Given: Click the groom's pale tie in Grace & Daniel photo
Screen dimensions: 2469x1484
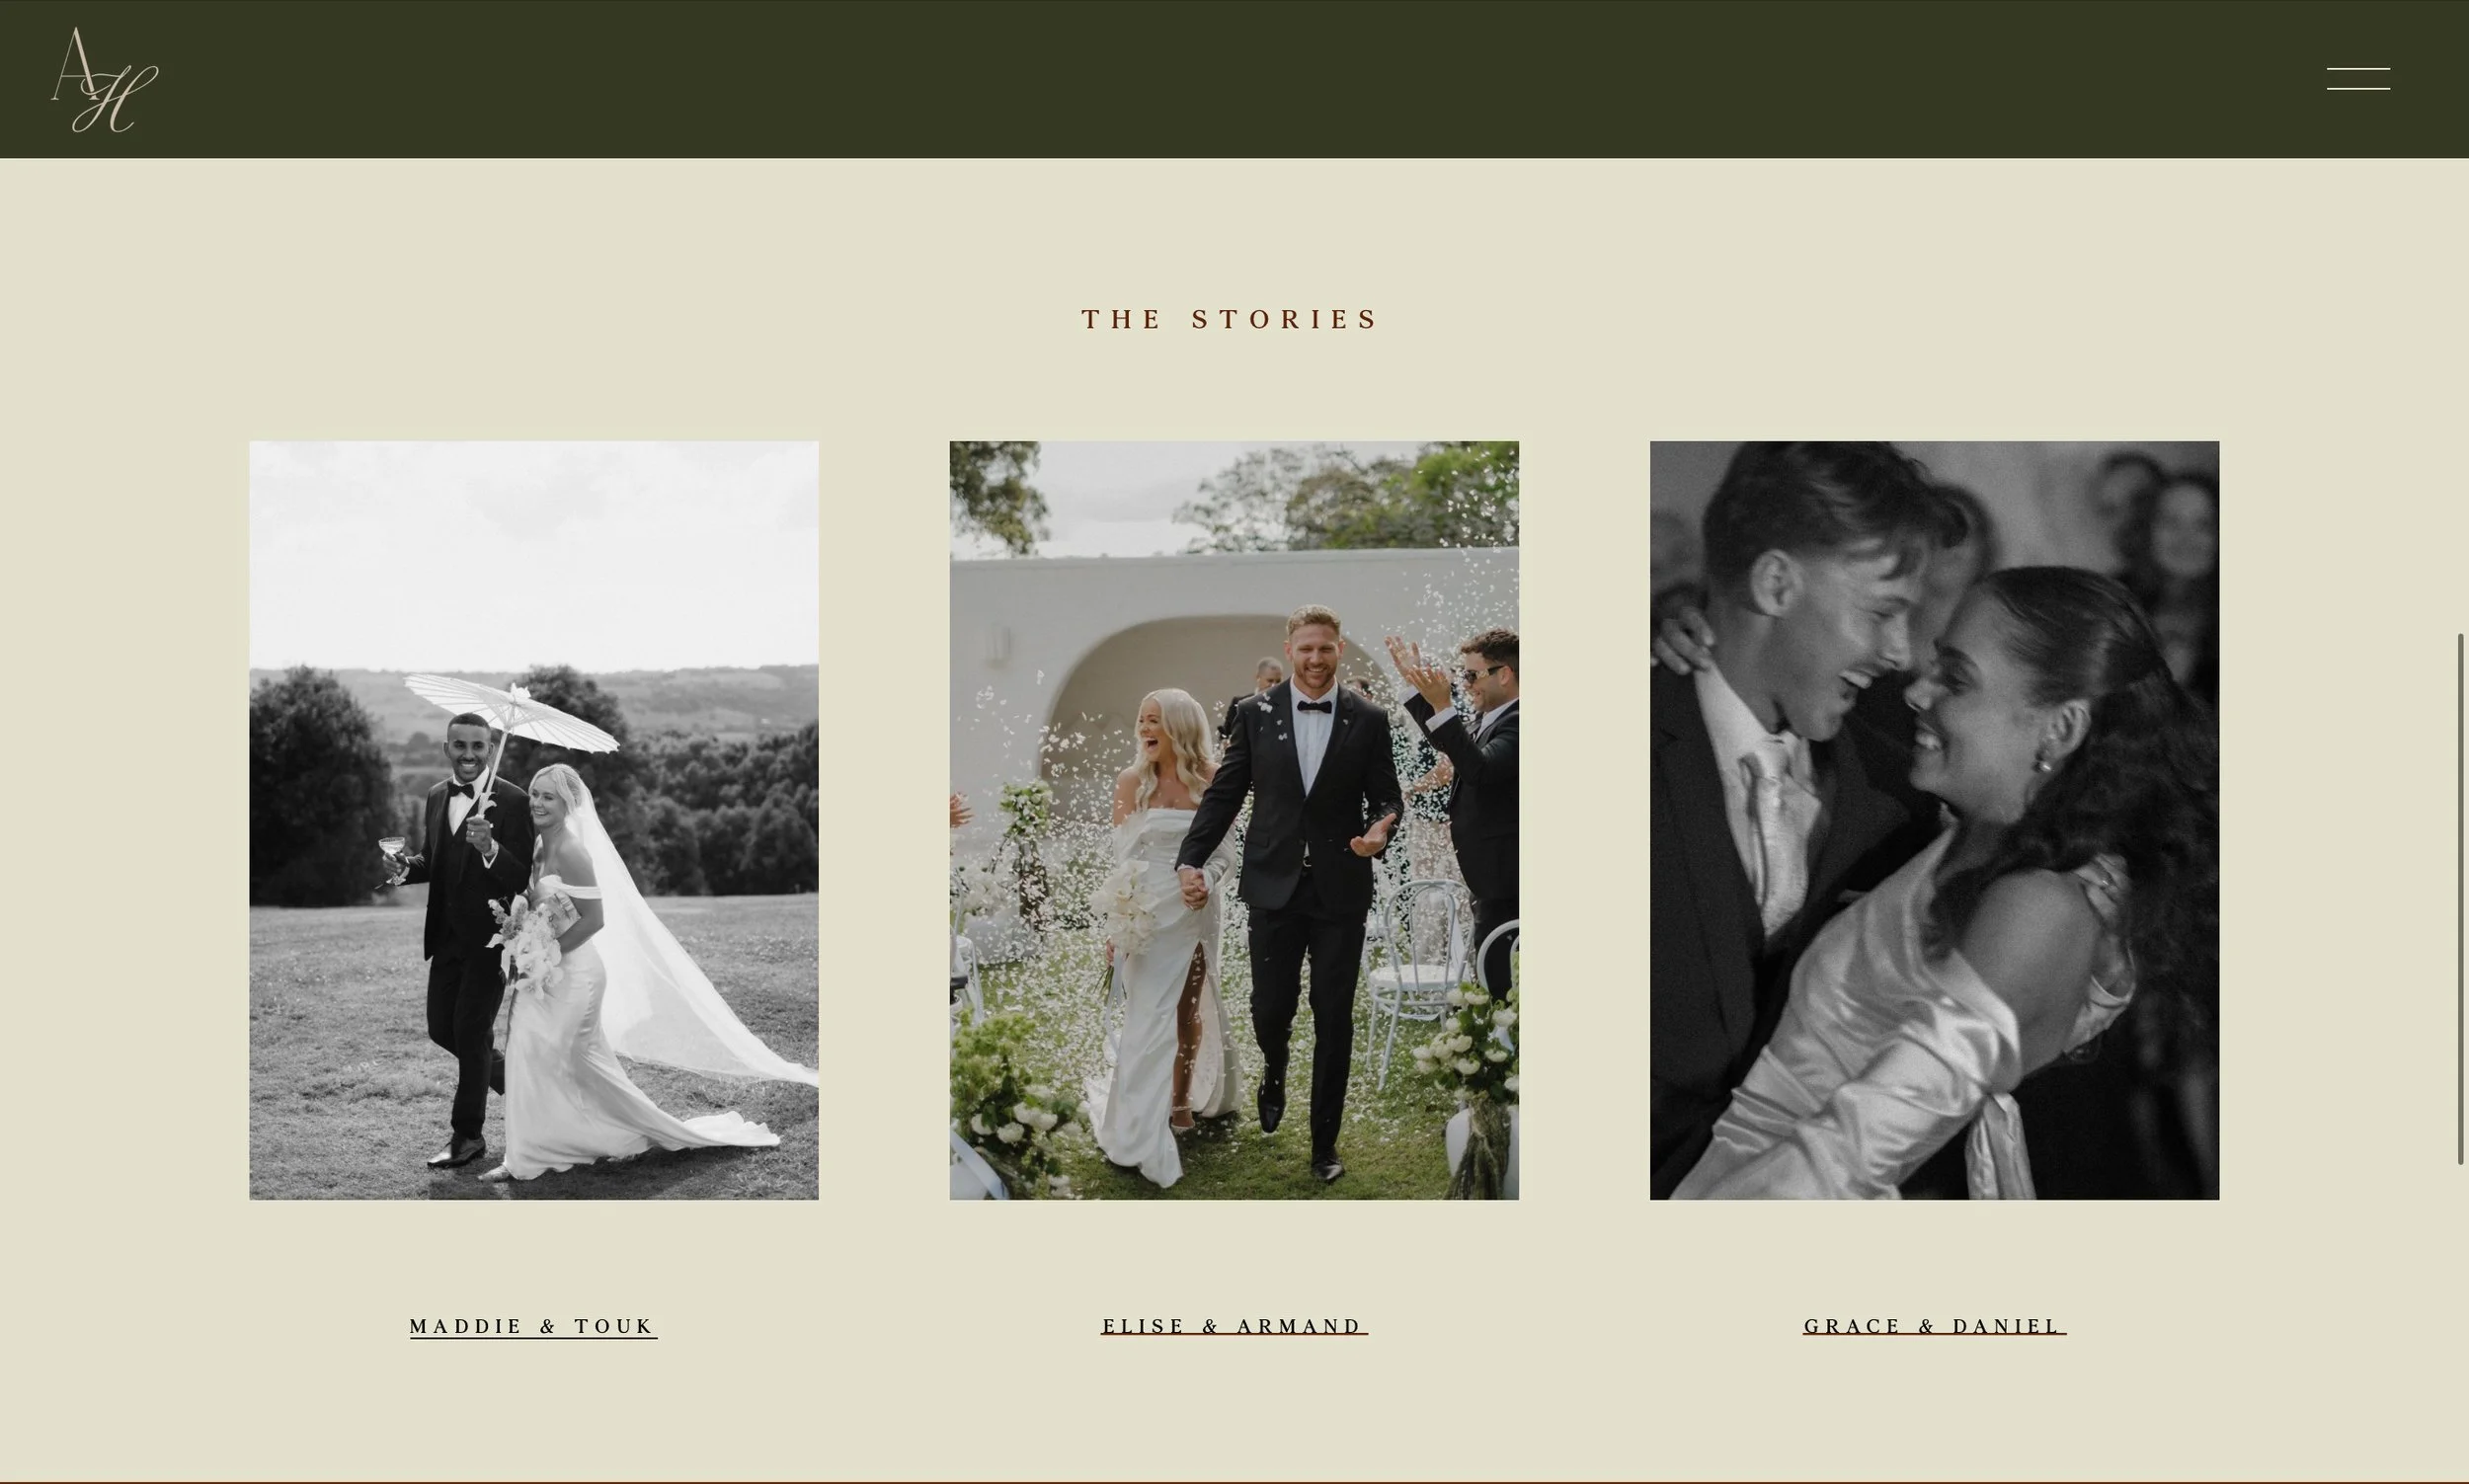Looking at the screenshot, I should tap(1782, 830).
